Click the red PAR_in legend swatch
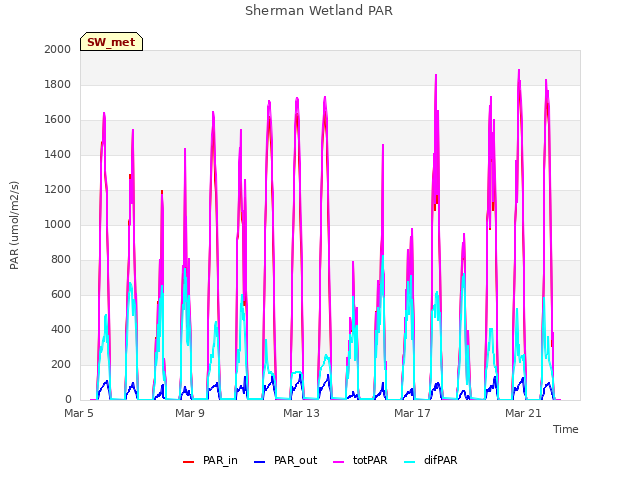Image resolution: width=640 pixels, height=480 pixels. (188, 462)
